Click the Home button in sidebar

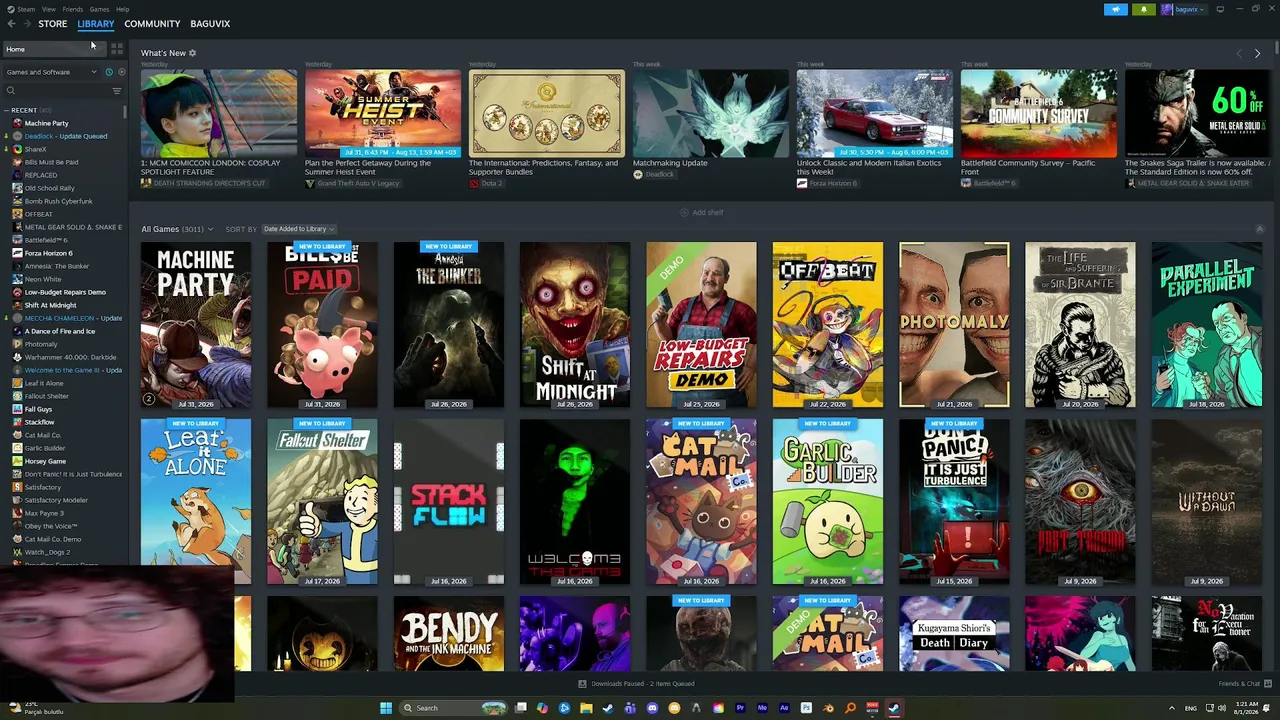coord(53,49)
